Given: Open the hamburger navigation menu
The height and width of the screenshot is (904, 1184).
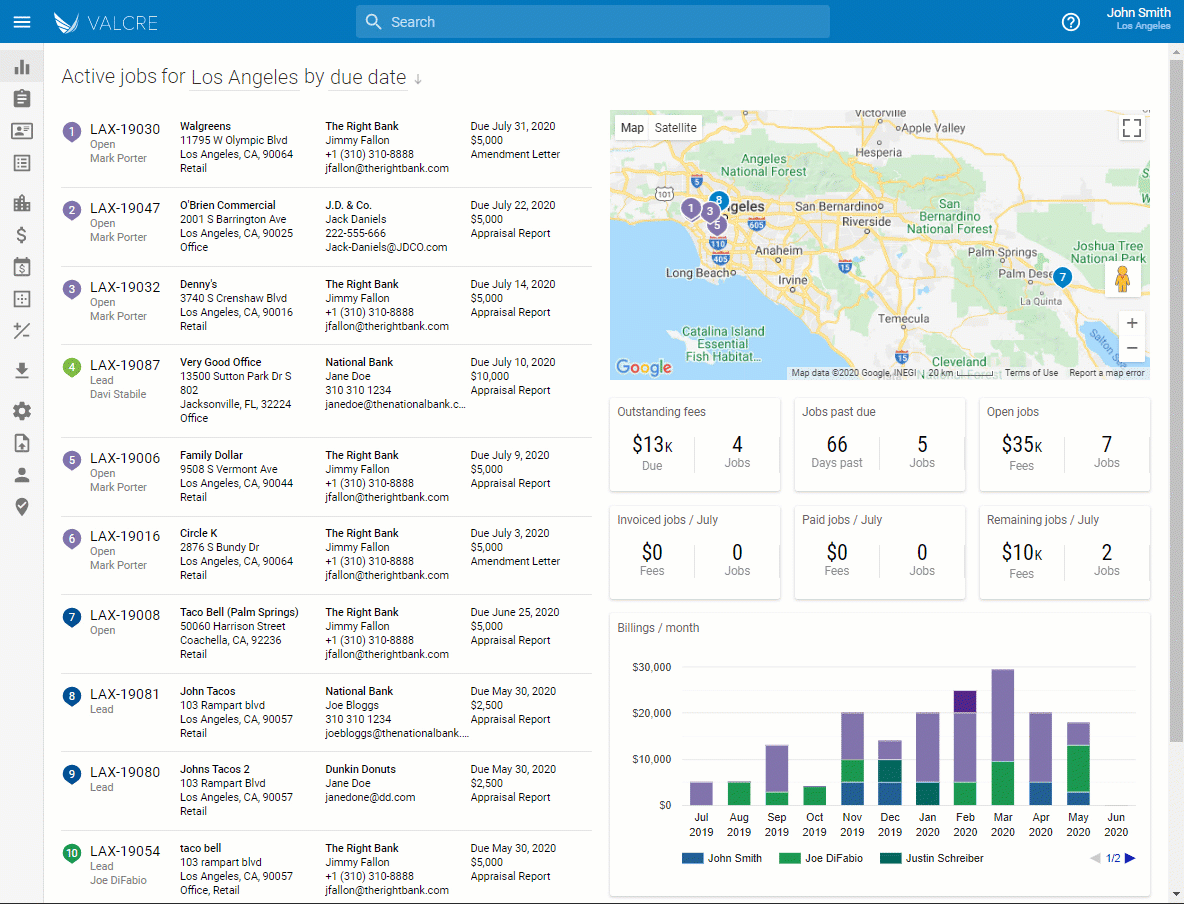Looking at the screenshot, I should click(x=21, y=22).
